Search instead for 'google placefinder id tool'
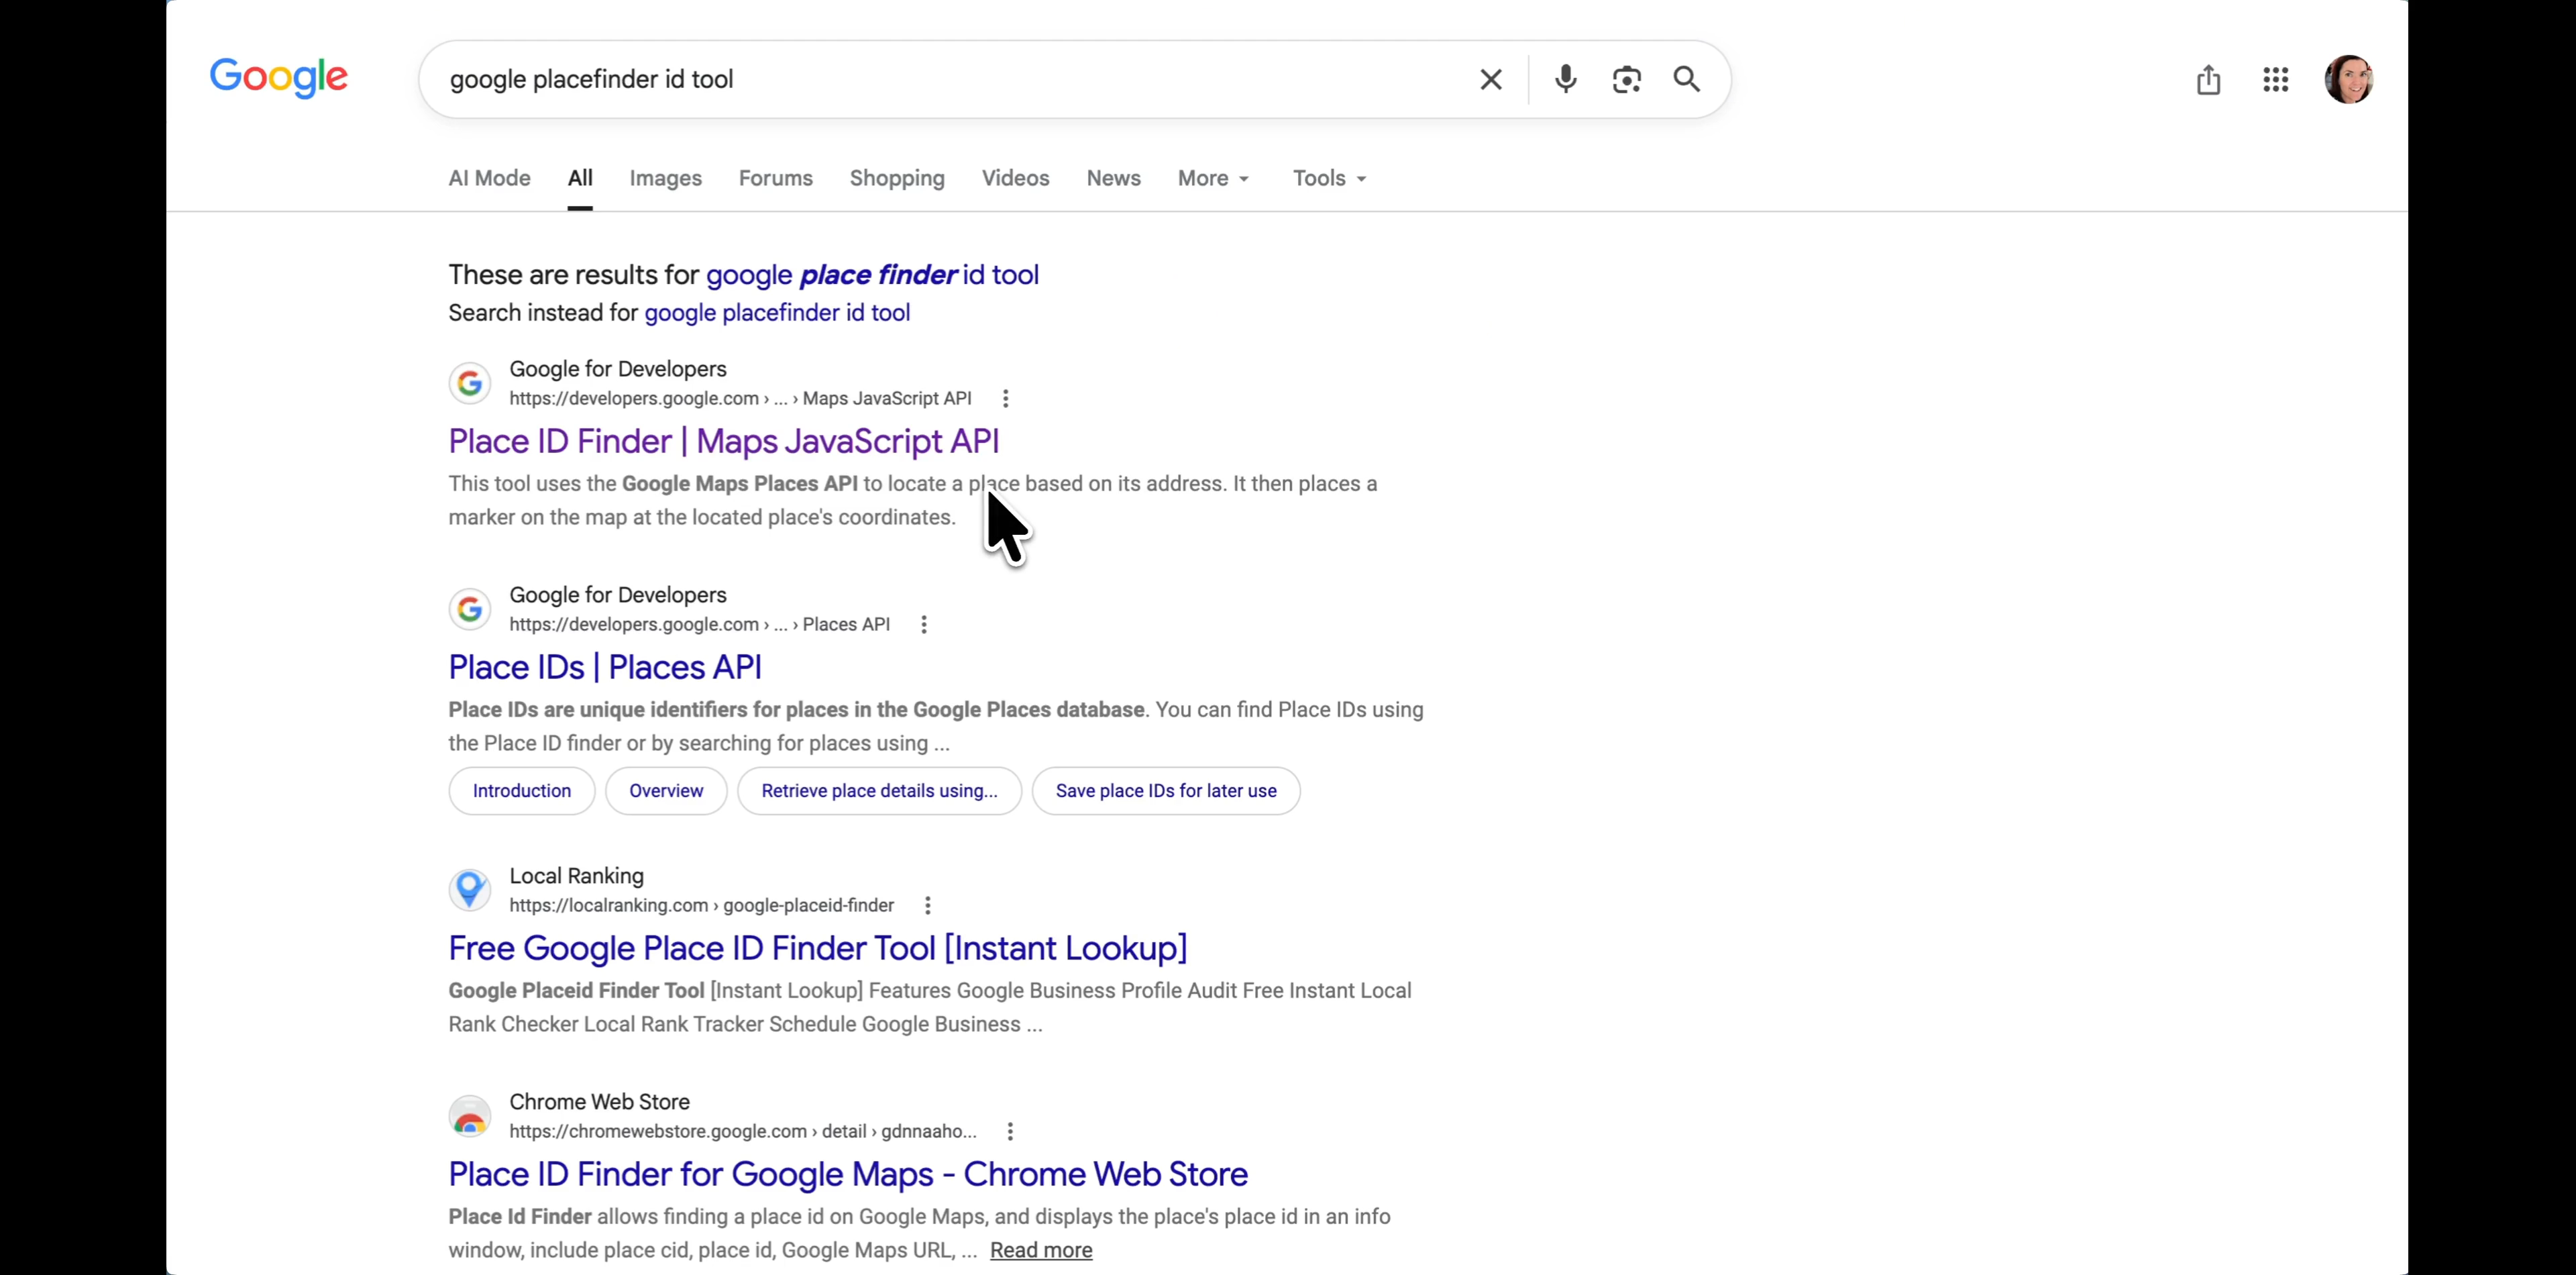The image size is (2576, 1275). pyautogui.click(x=777, y=313)
